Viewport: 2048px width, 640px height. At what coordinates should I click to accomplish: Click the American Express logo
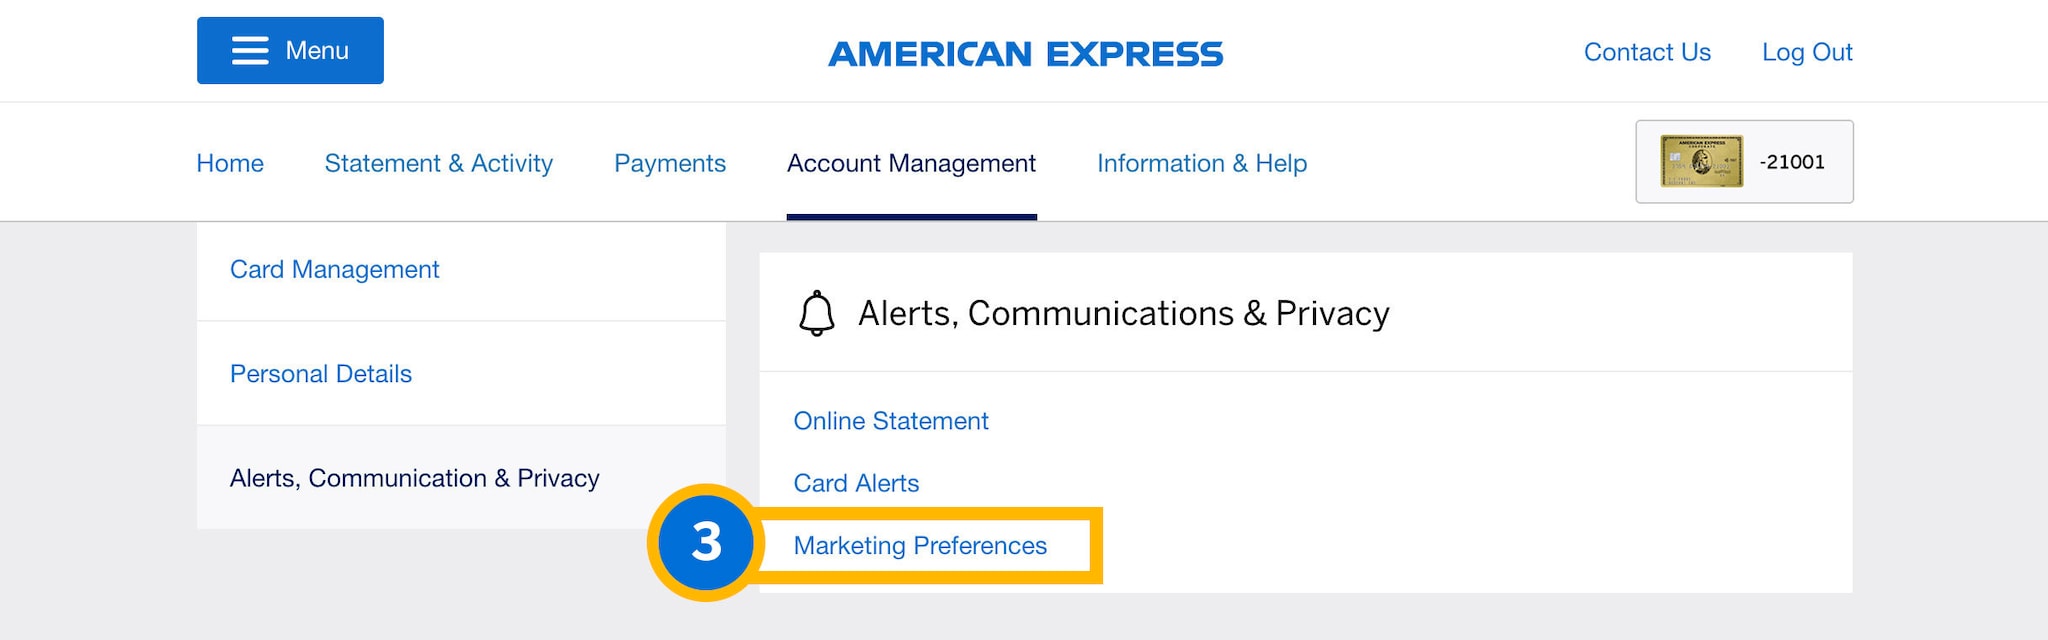click(1025, 53)
